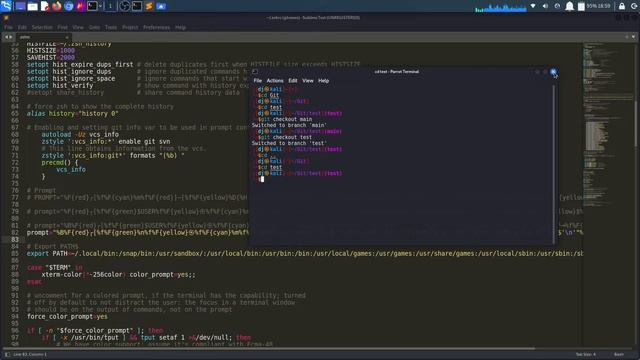Open Sublime Text Preferences menu

pos(156,27)
